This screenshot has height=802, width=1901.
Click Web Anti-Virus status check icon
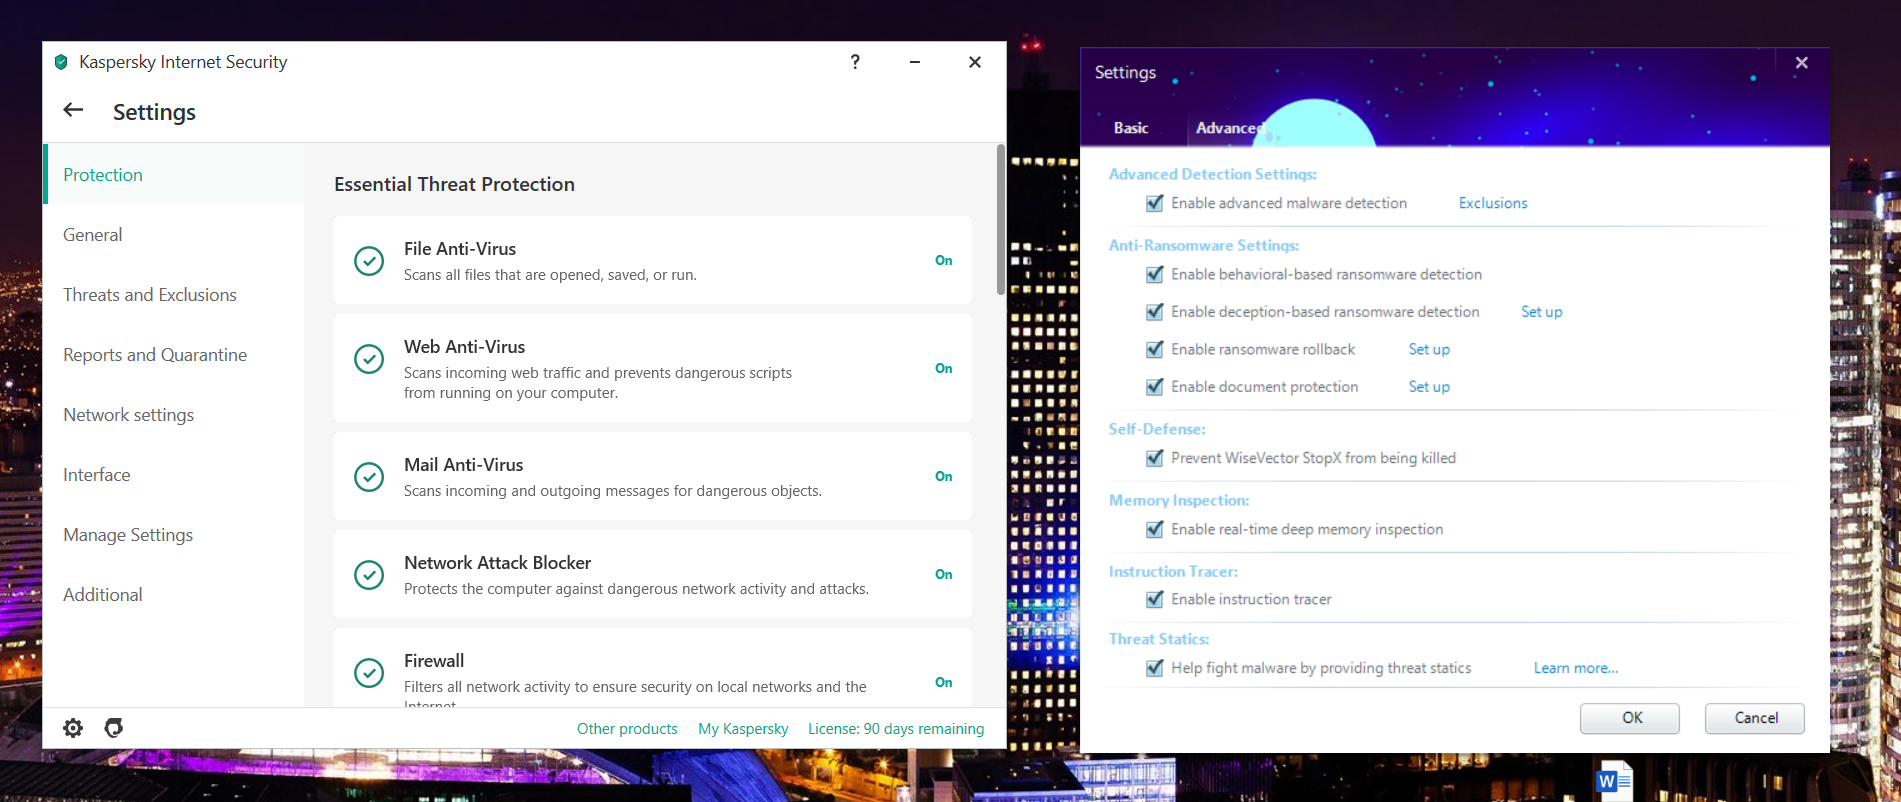point(369,359)
